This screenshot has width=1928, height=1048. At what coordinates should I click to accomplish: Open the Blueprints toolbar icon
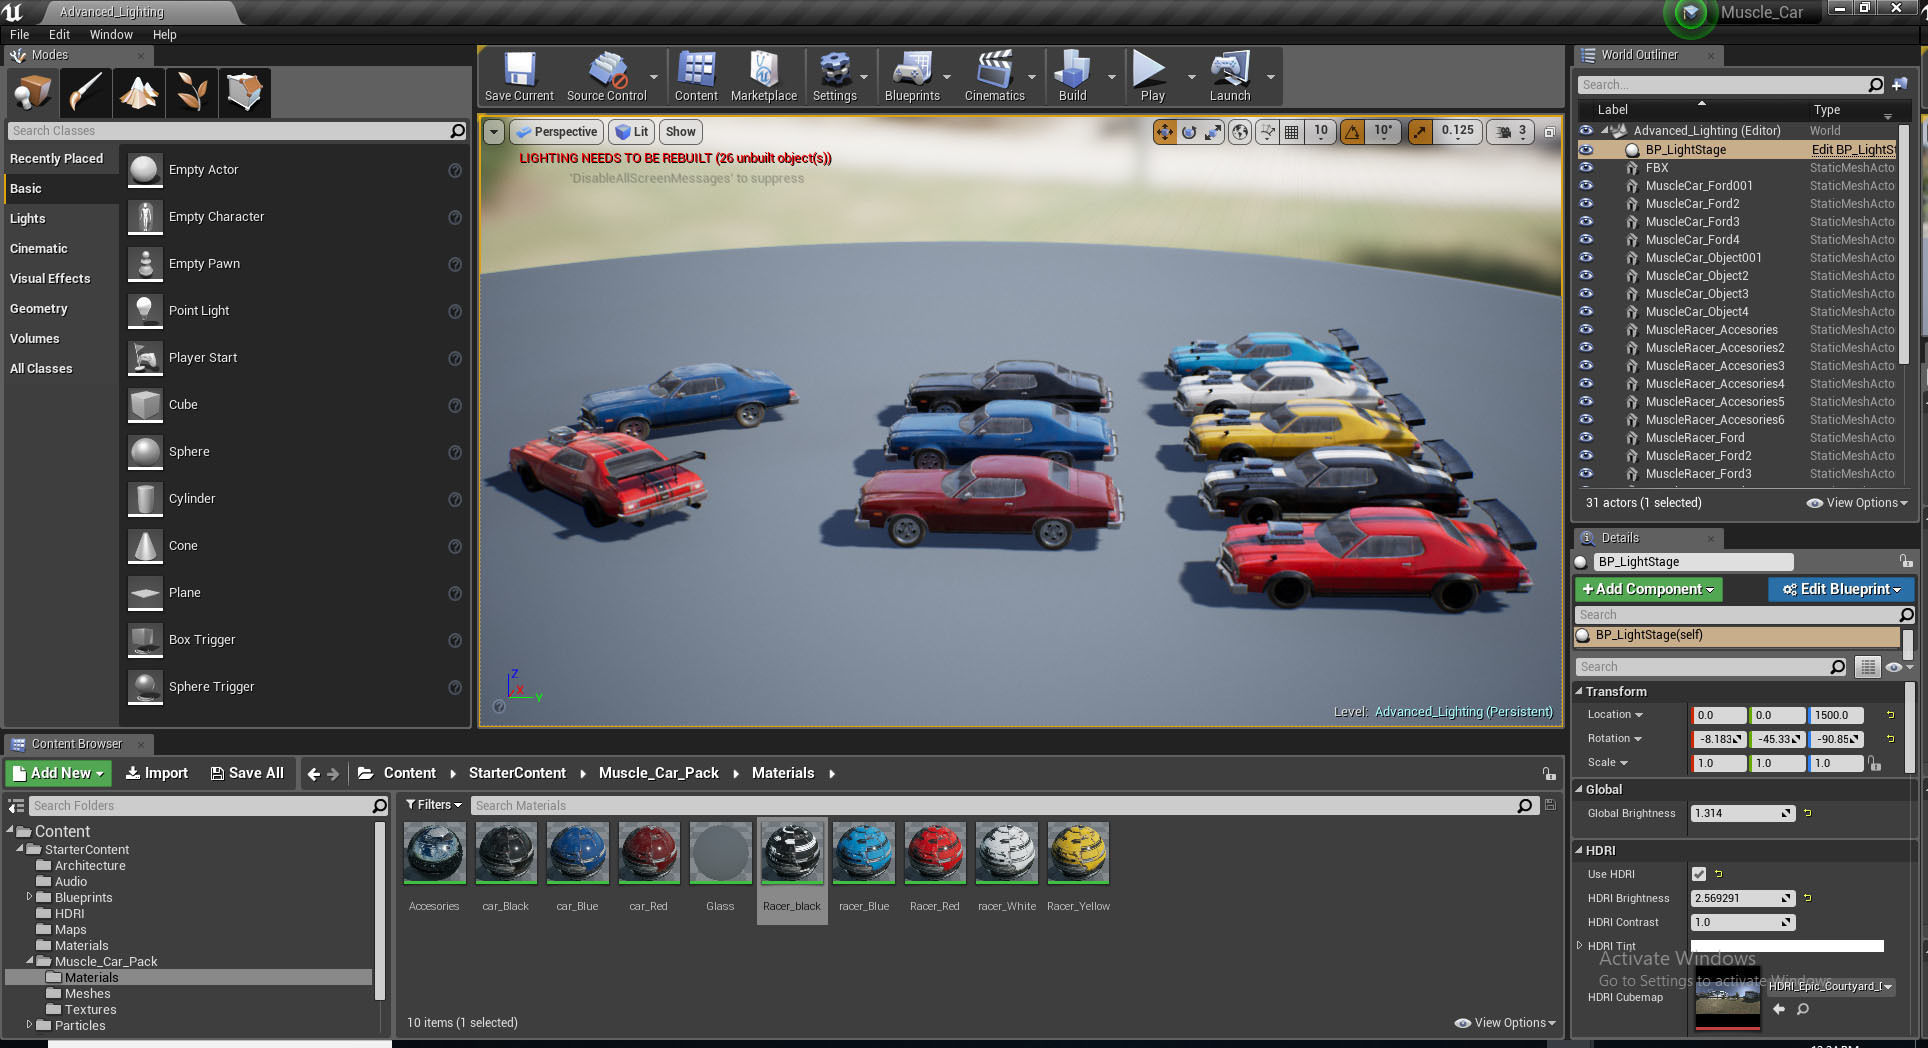[x=912, y=77]
